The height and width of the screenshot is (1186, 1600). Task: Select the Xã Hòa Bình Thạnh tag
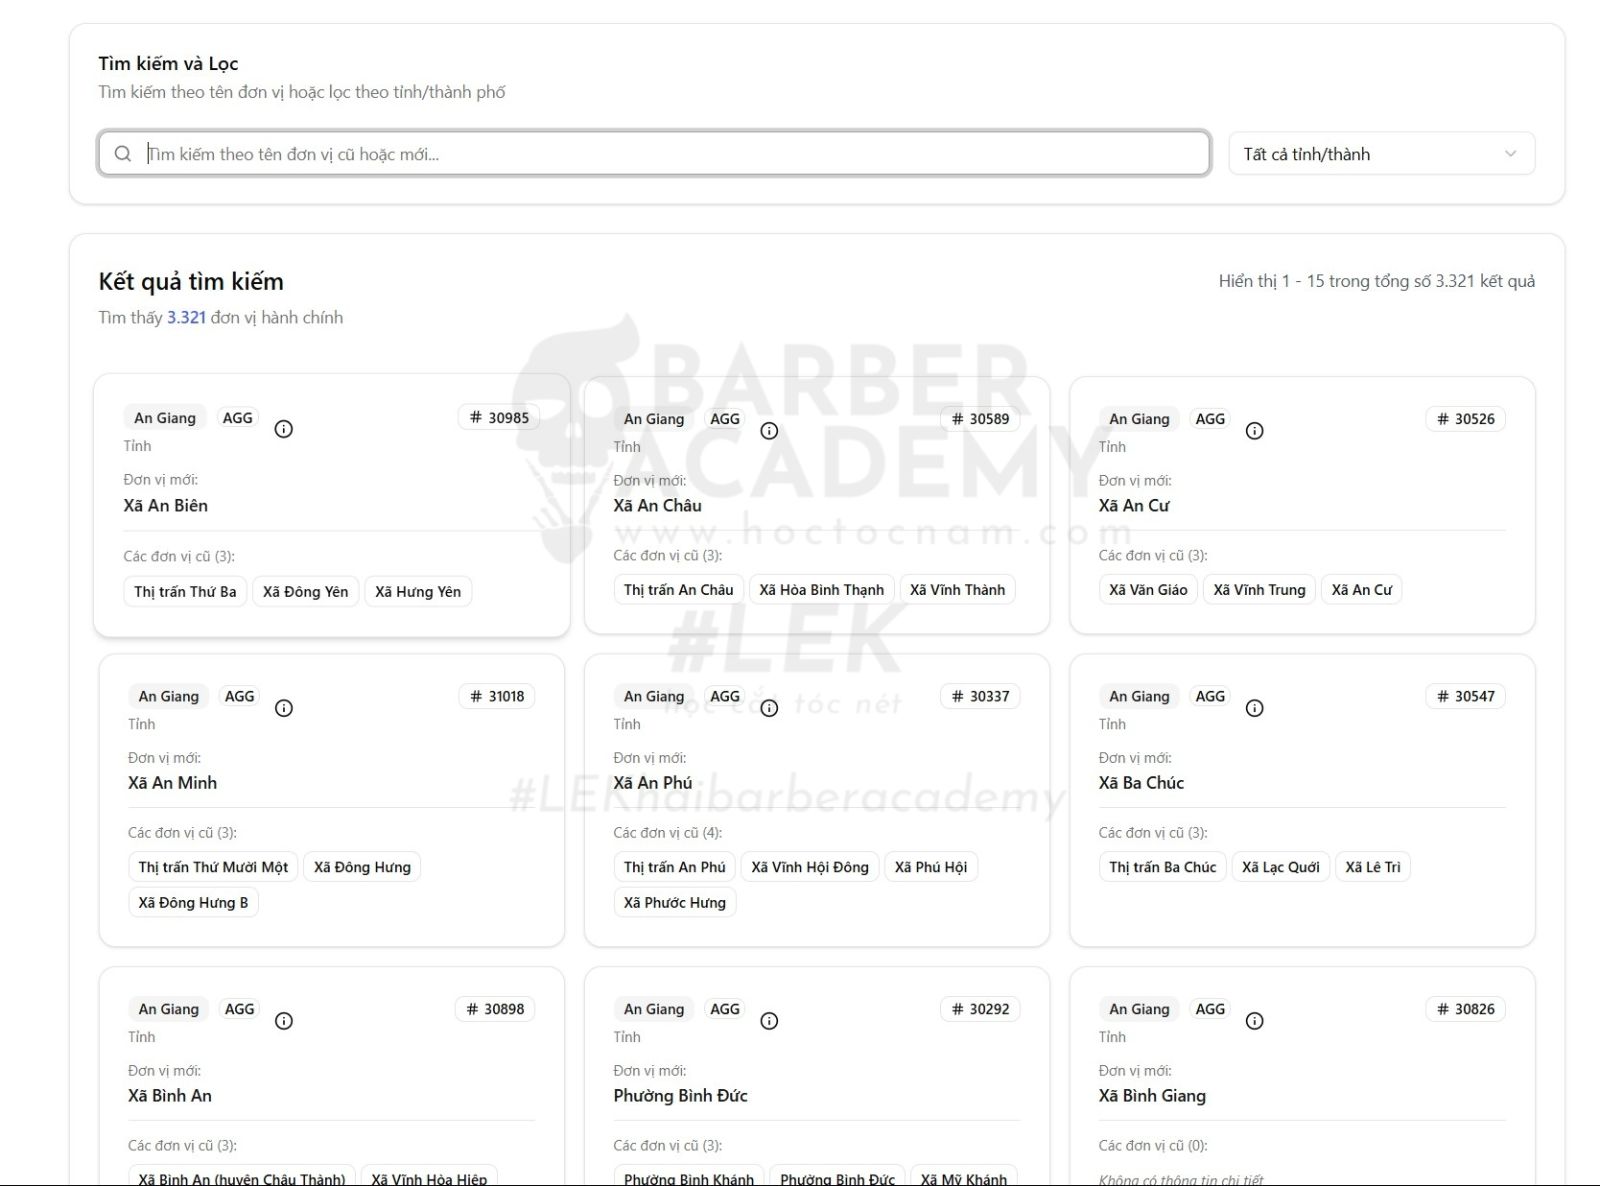coord(821,590)
